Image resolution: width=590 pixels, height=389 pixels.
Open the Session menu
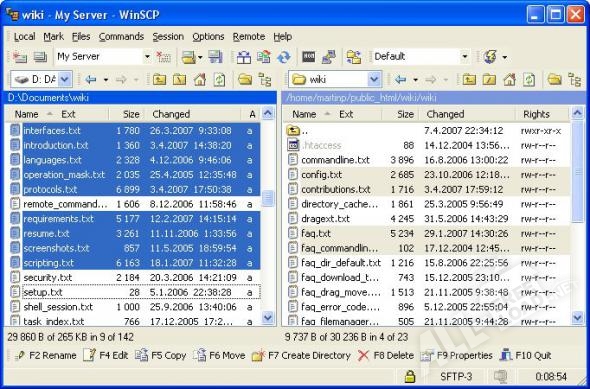tap(168, 36)
